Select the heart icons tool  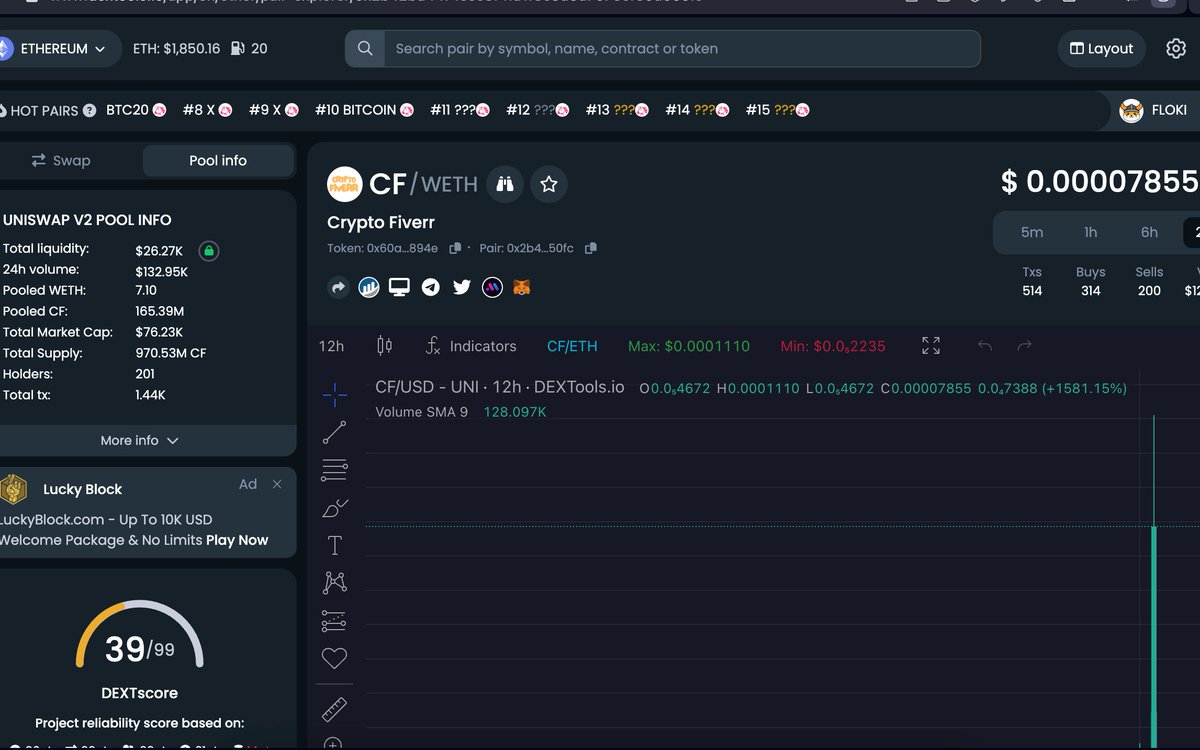[x=335, y=658]
